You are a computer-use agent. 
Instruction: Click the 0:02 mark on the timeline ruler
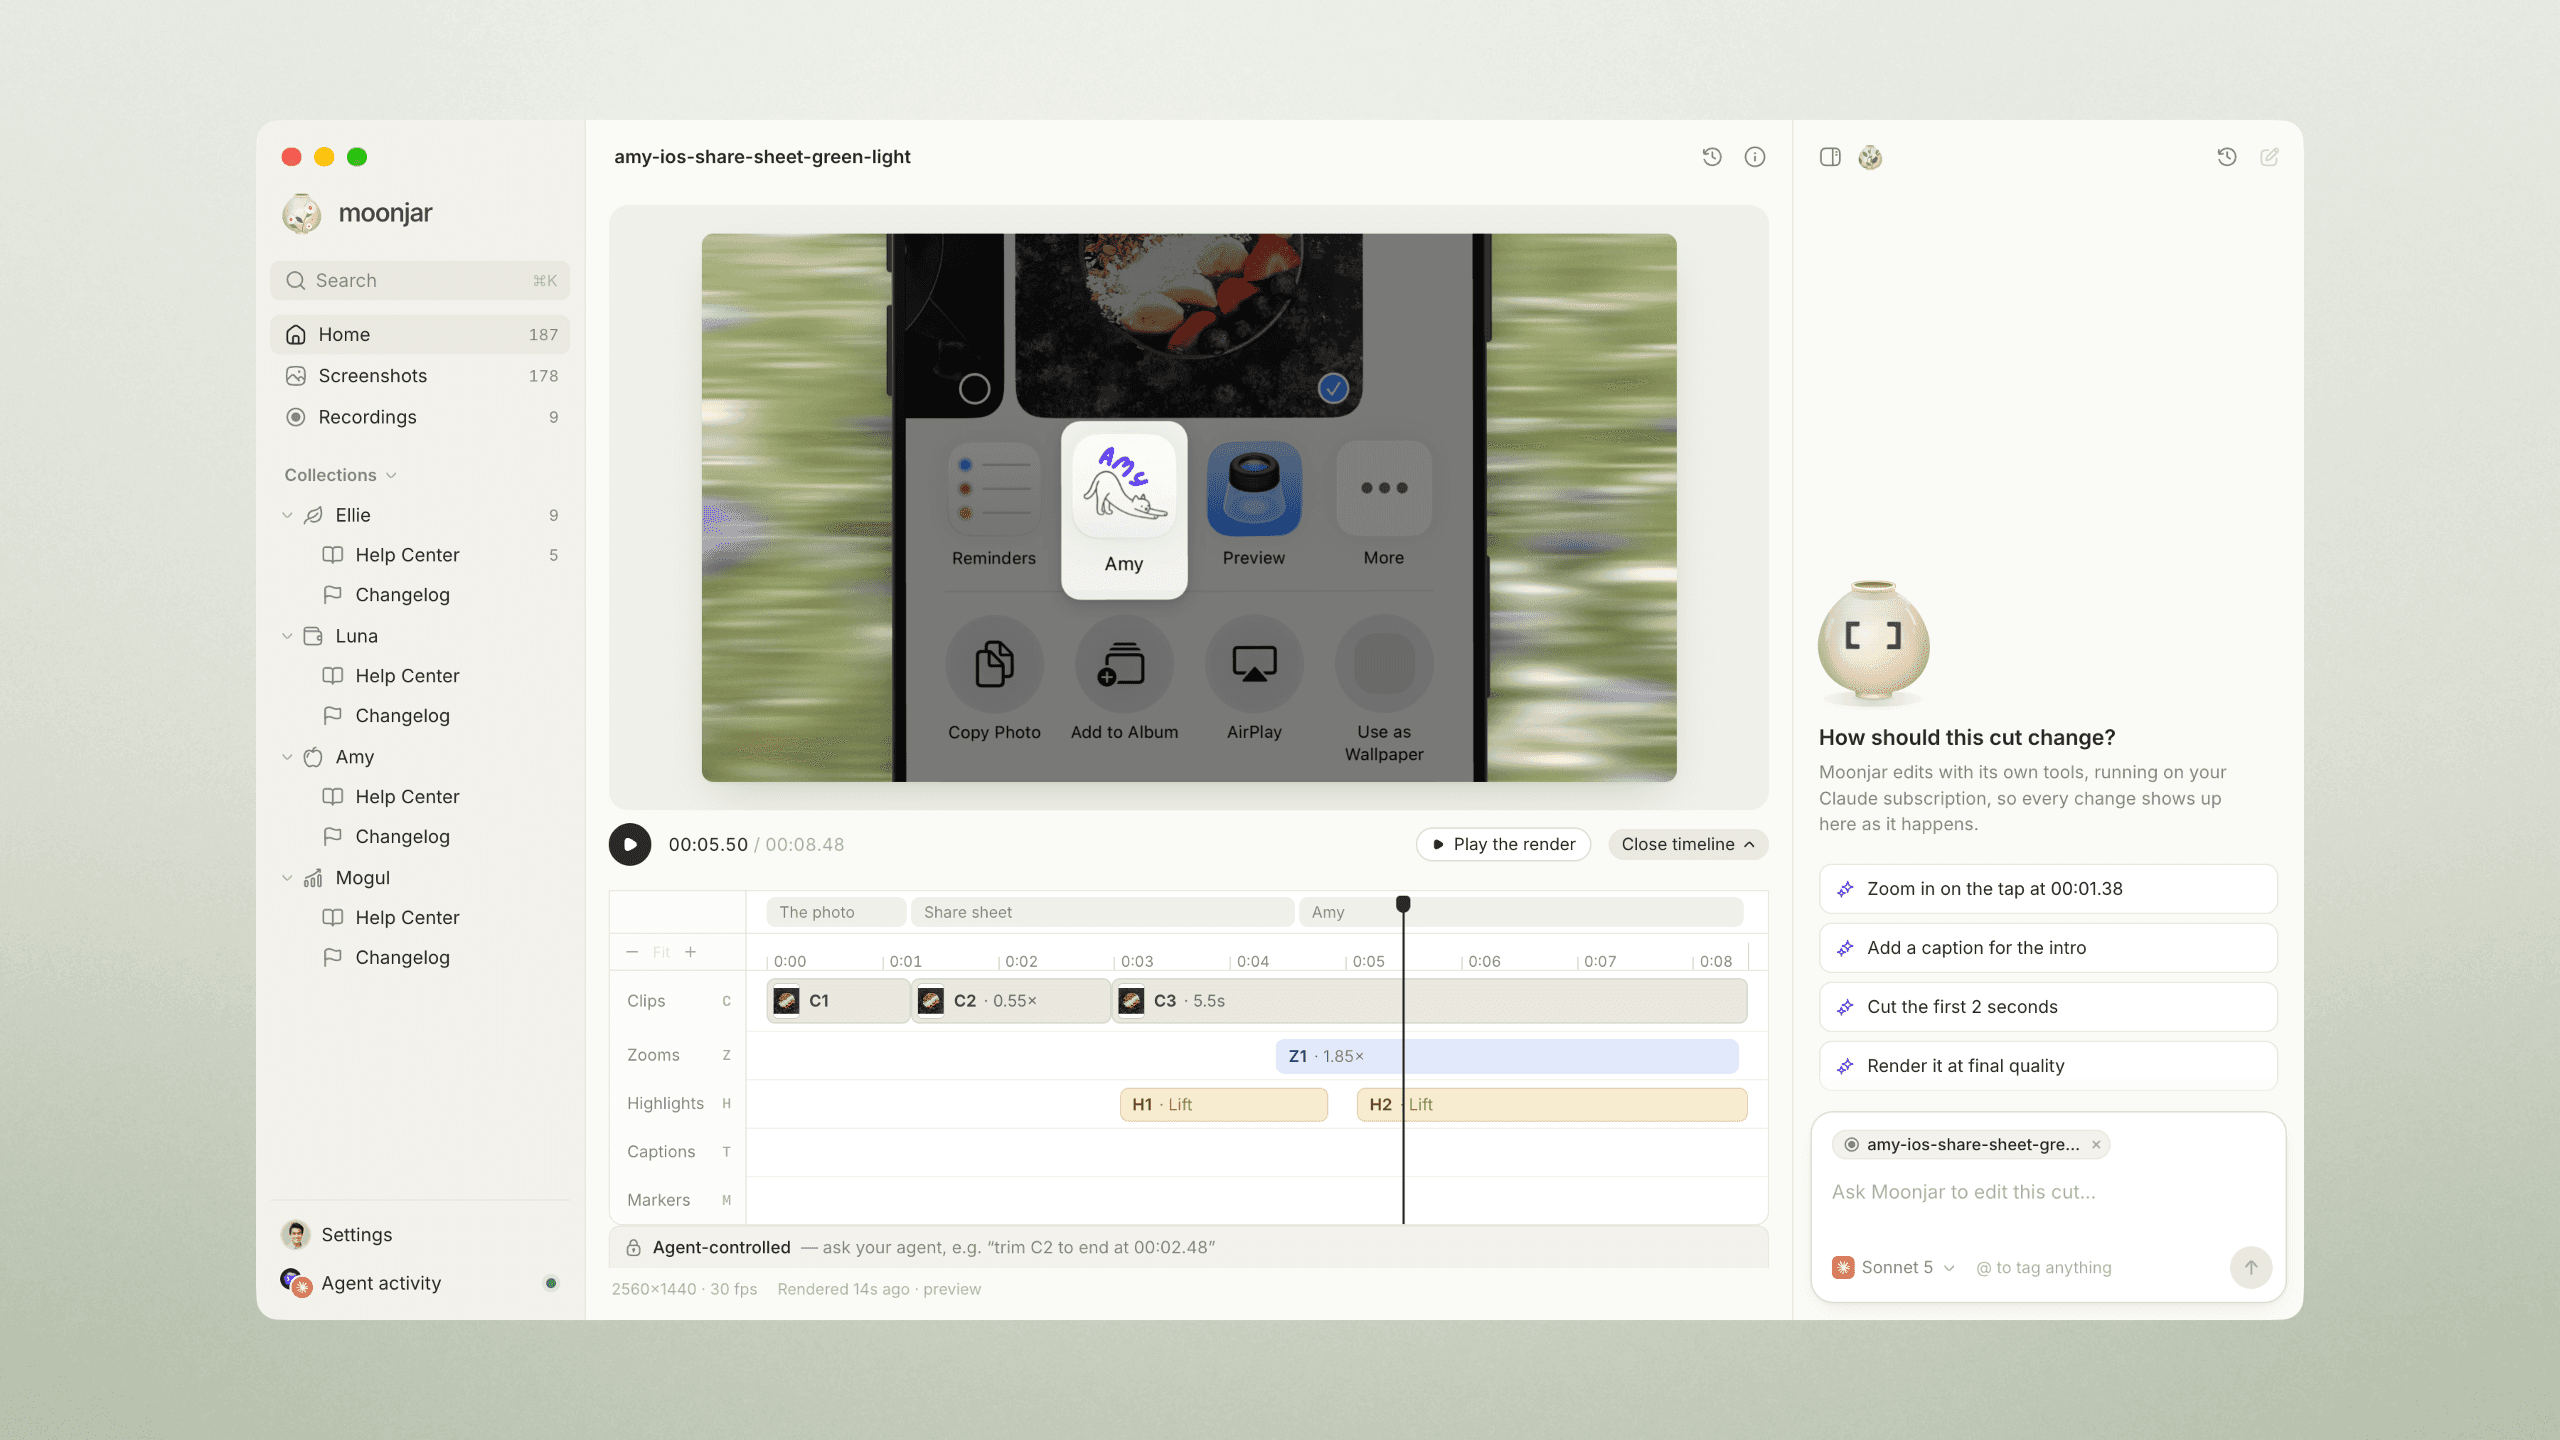1021,961
